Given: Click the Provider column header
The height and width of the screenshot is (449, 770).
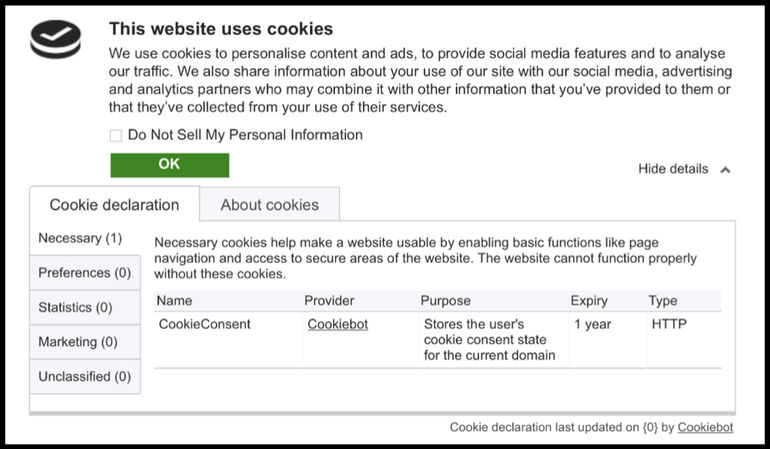Looking at the screenshot, I should coord(329,301).
